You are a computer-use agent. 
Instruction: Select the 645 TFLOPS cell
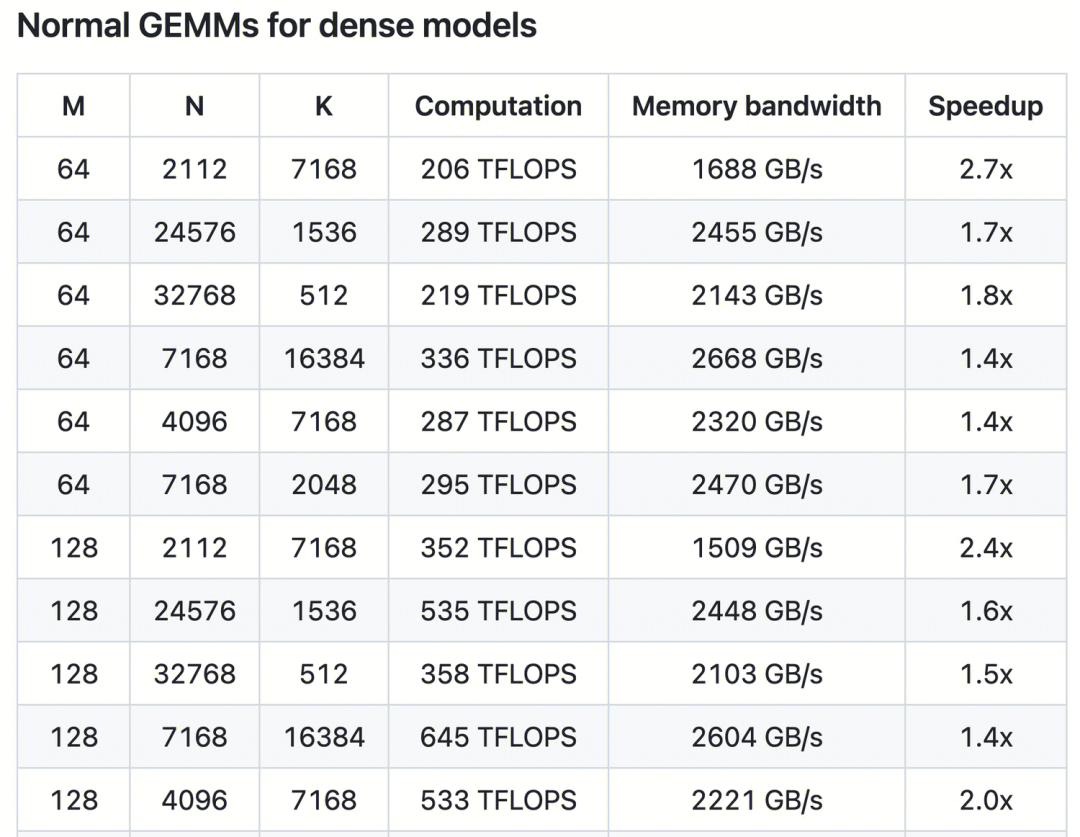498,737
